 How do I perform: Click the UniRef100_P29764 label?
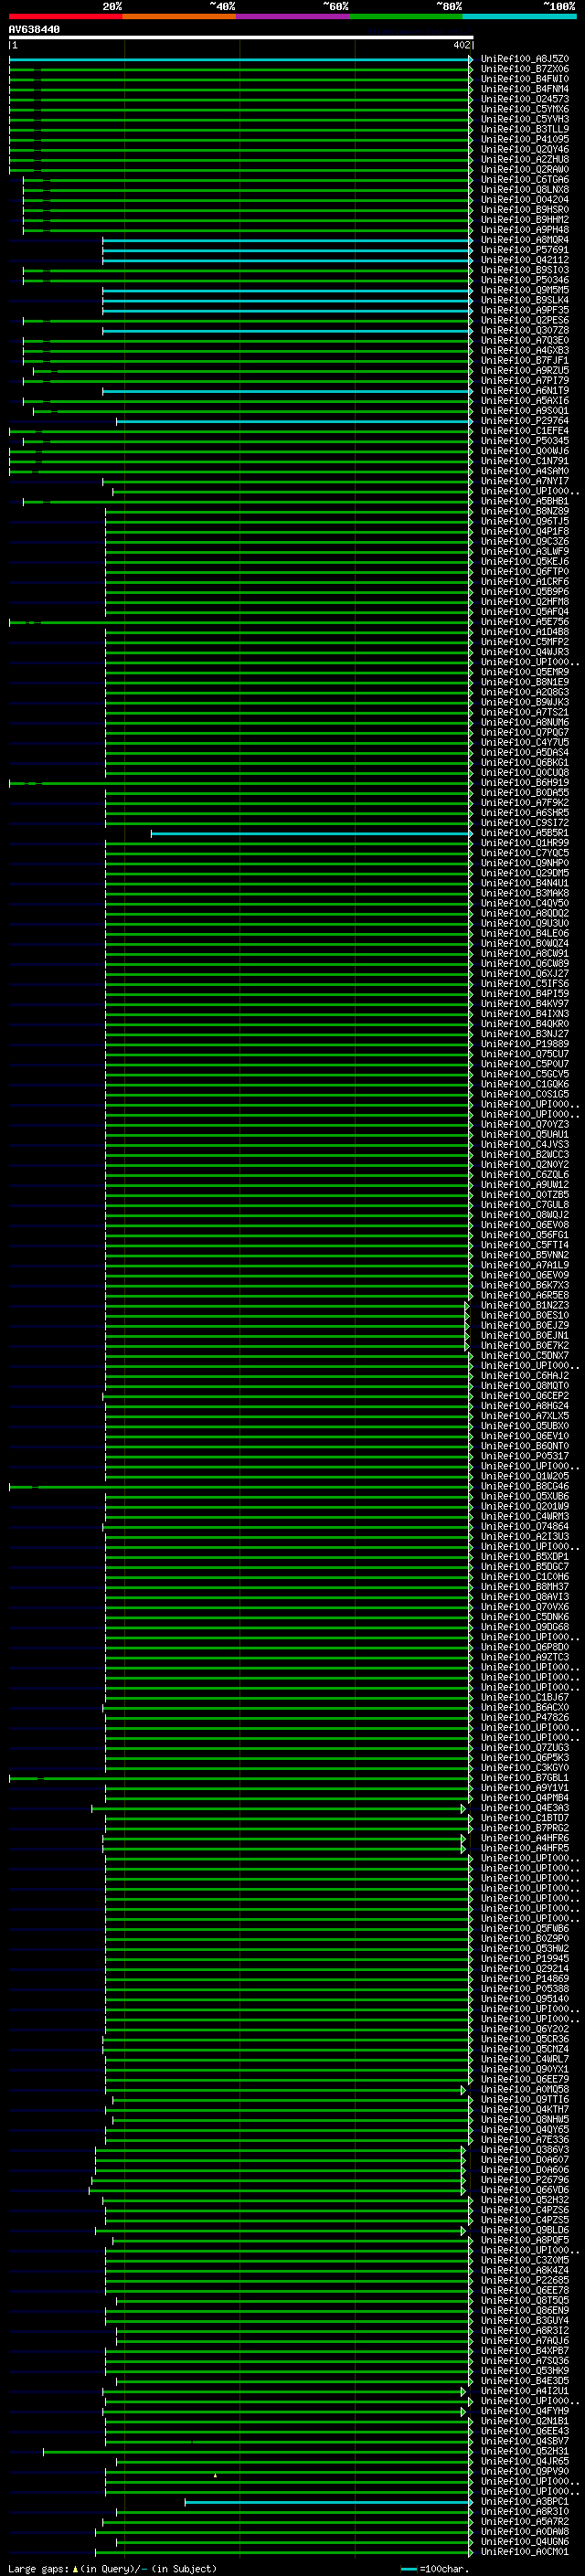point(525,421)
